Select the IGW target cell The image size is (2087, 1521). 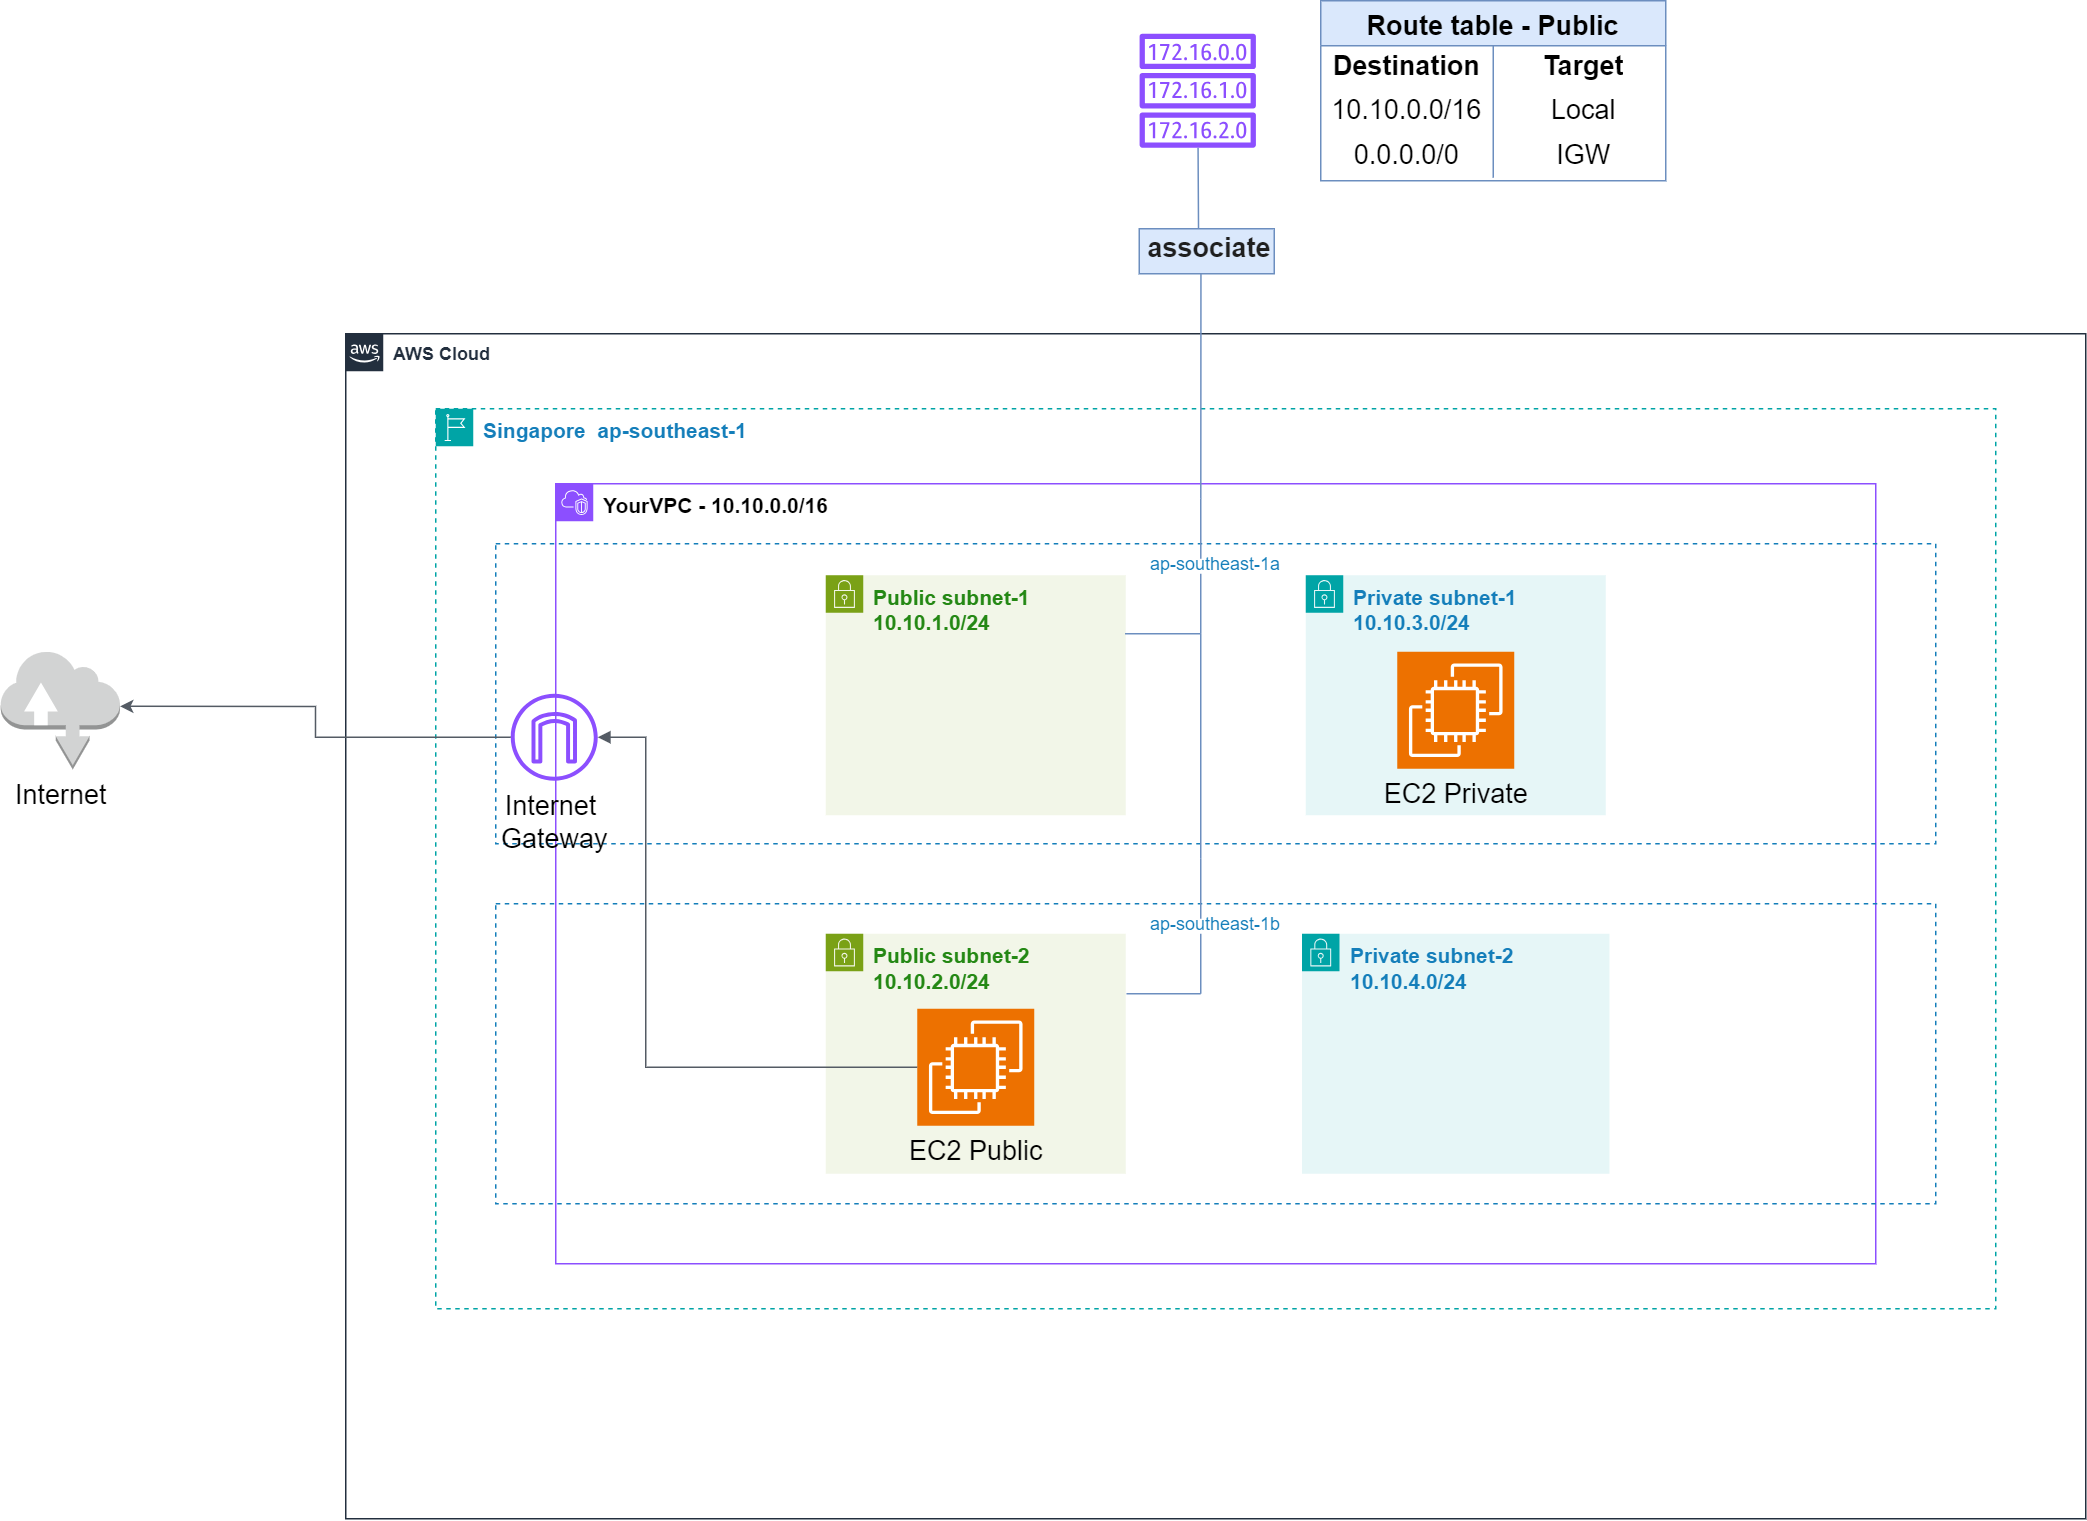point(1583,155)
